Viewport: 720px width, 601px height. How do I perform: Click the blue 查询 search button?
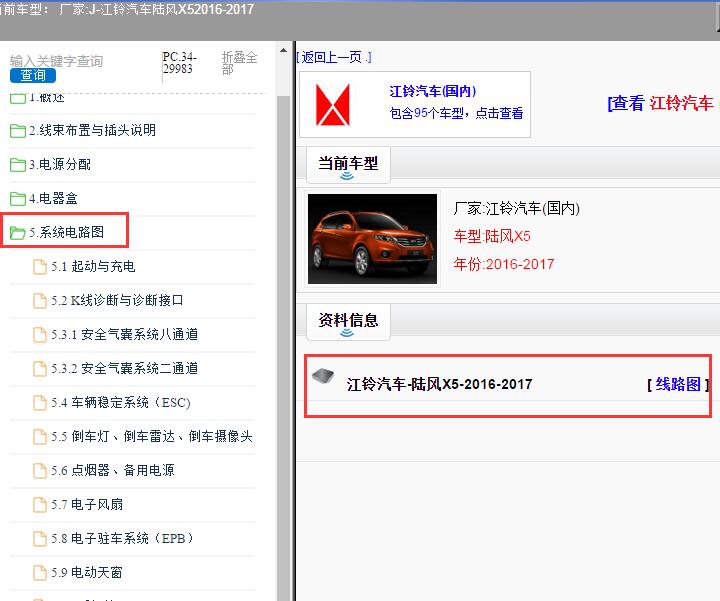[33, 75]
